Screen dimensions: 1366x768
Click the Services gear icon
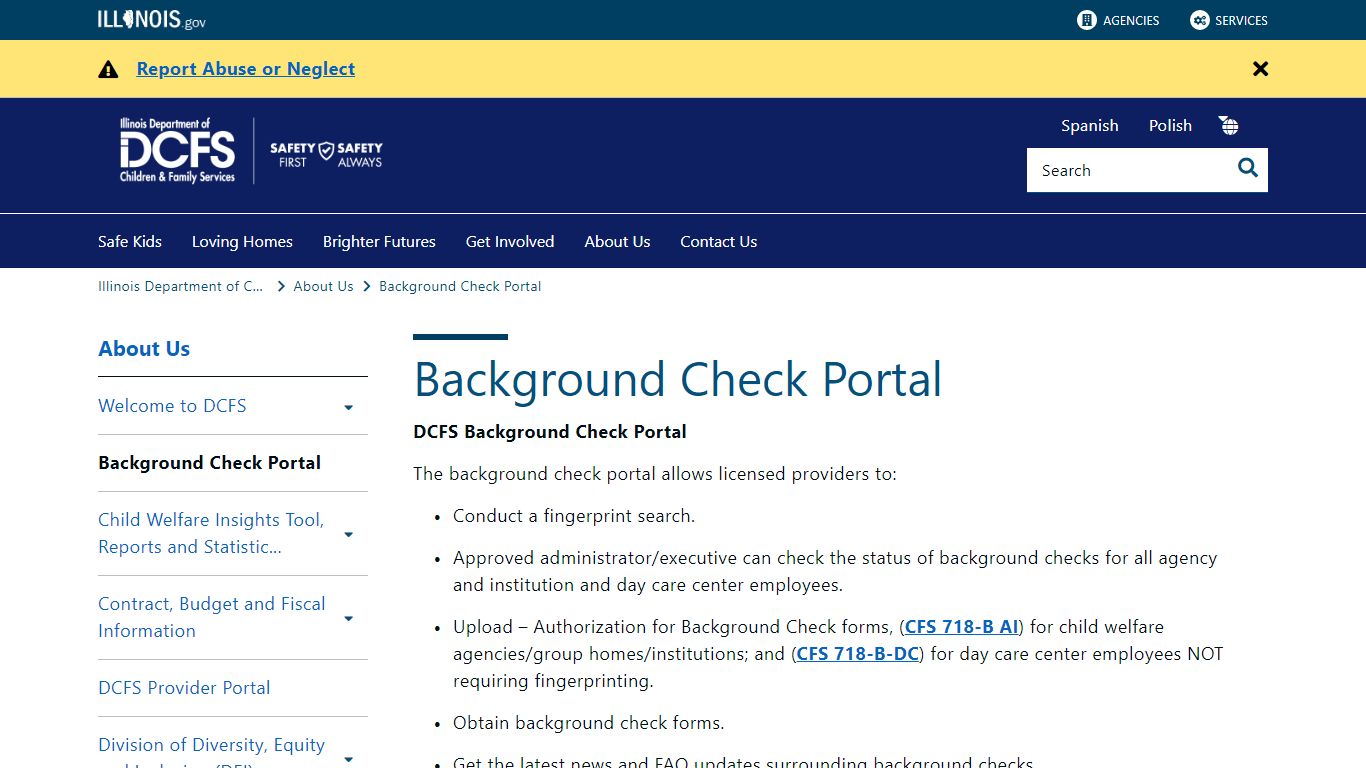pyautogui.click(x=1200, y=20)
